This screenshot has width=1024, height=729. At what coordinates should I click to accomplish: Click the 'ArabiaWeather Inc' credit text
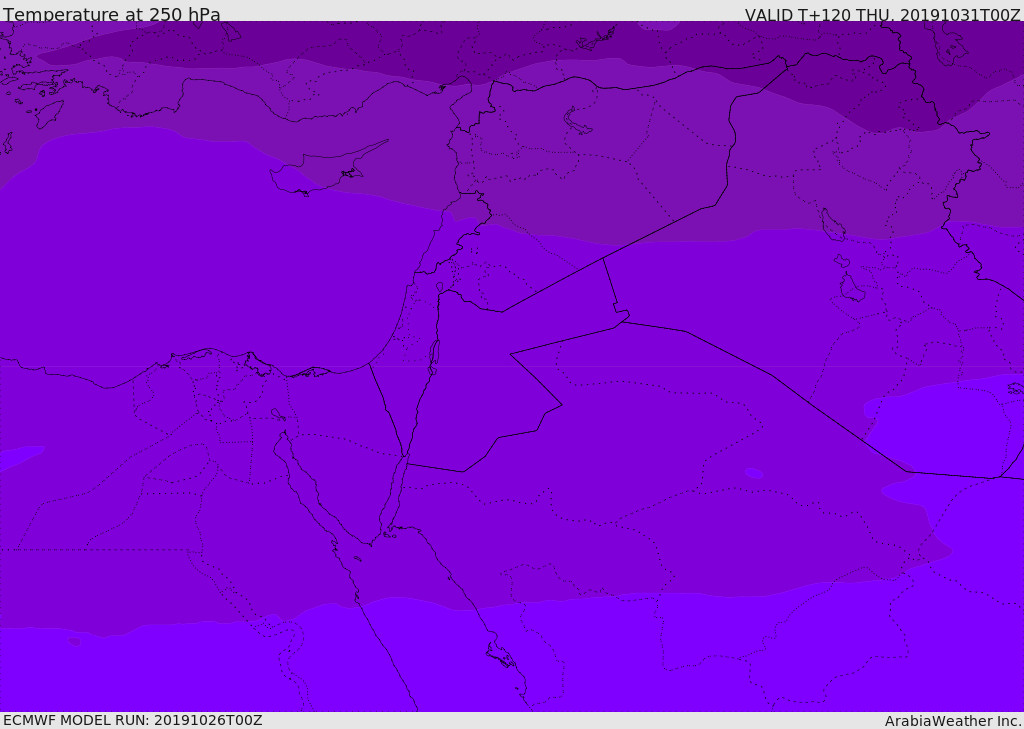pyautogui.click(x=952, y=721)
